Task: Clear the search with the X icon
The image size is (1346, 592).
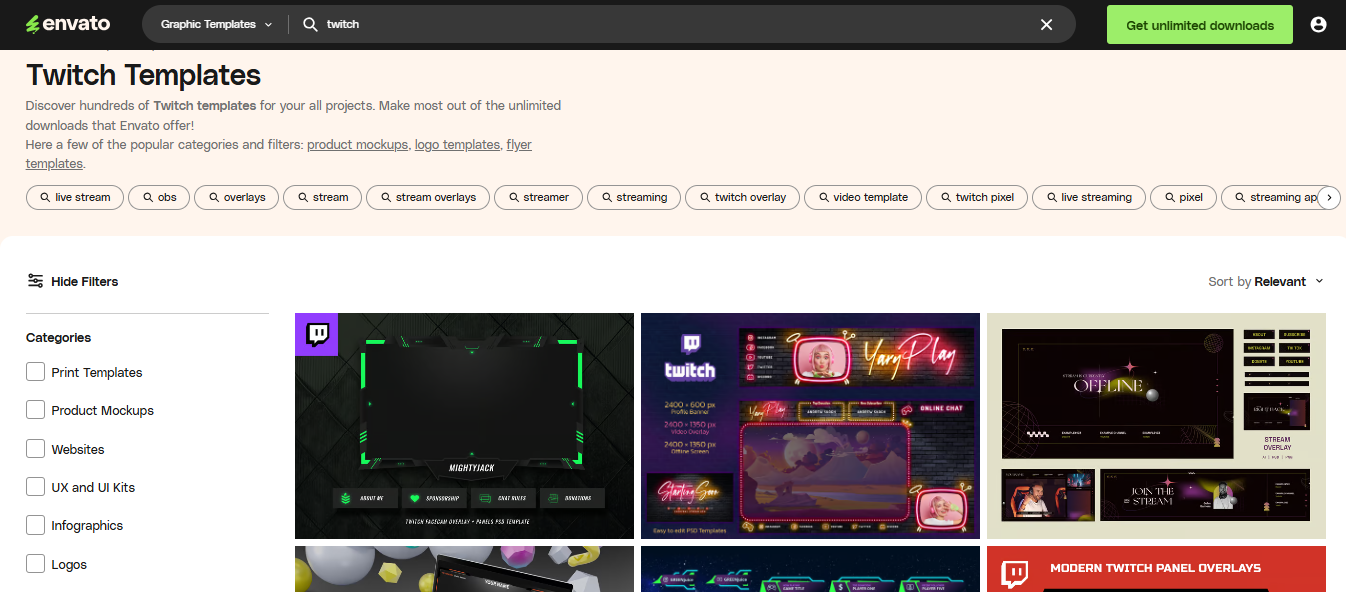Action: [x=1046, y=24]
